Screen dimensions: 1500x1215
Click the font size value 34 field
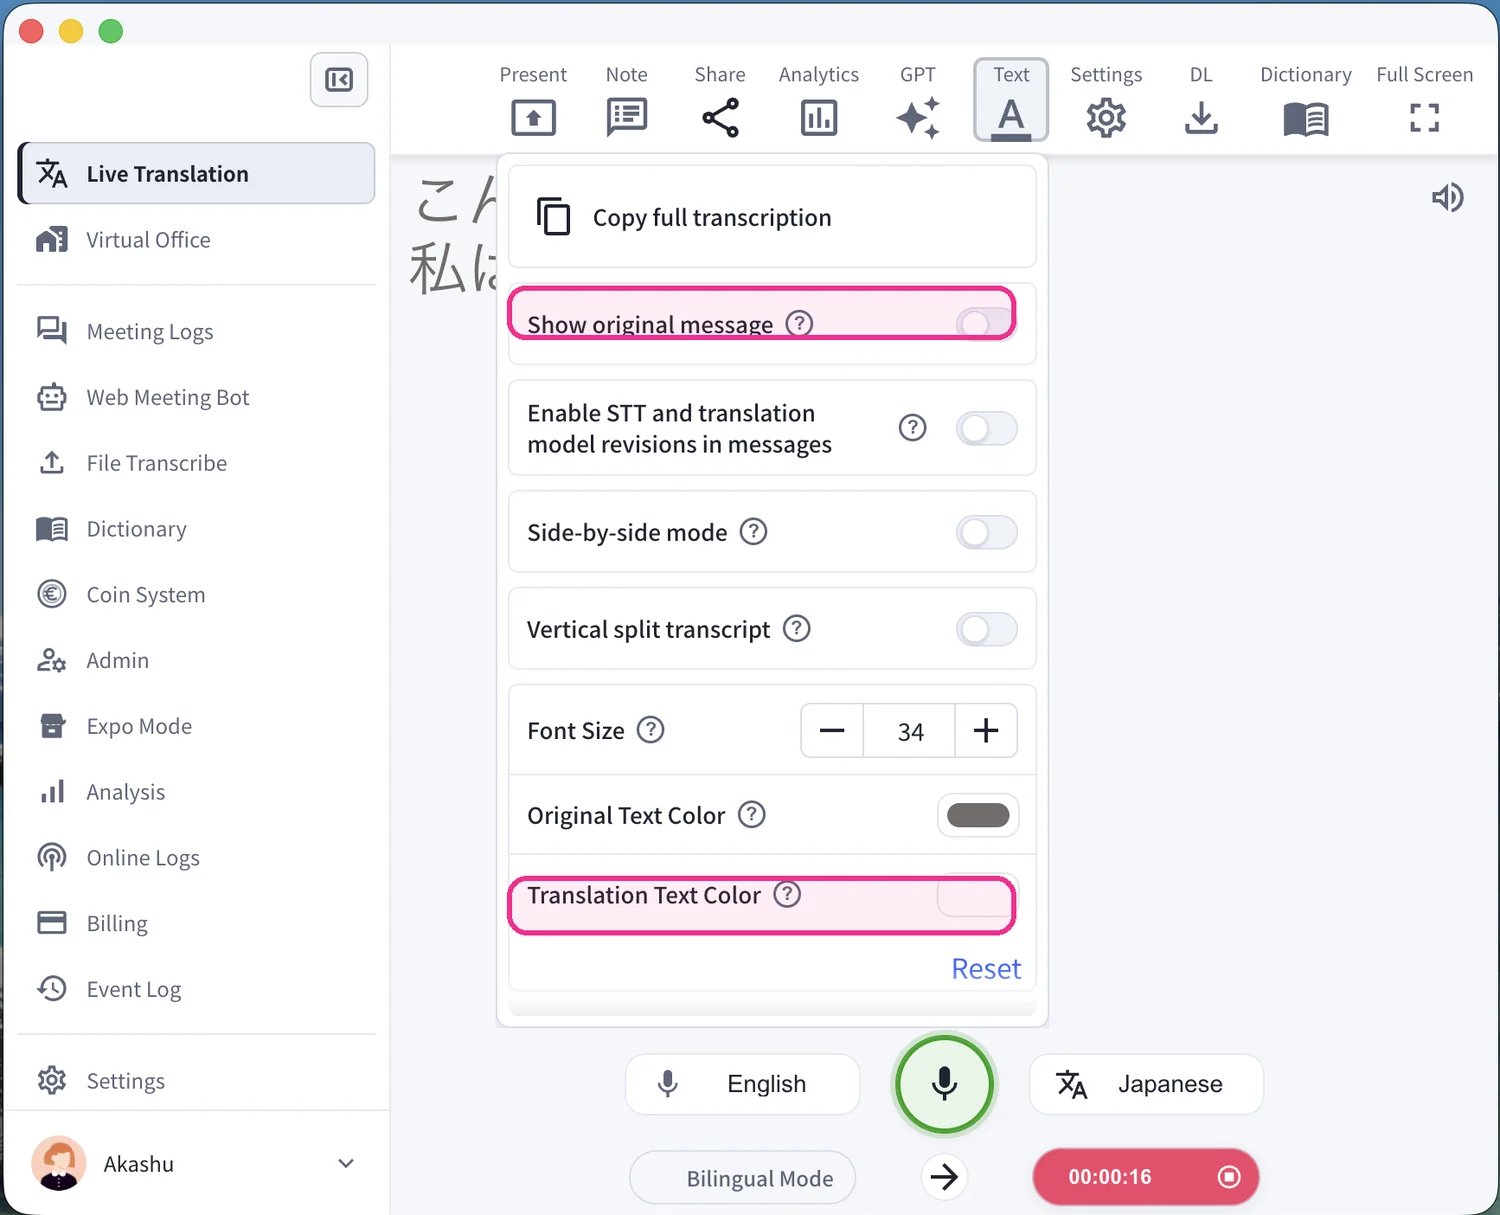910,731
